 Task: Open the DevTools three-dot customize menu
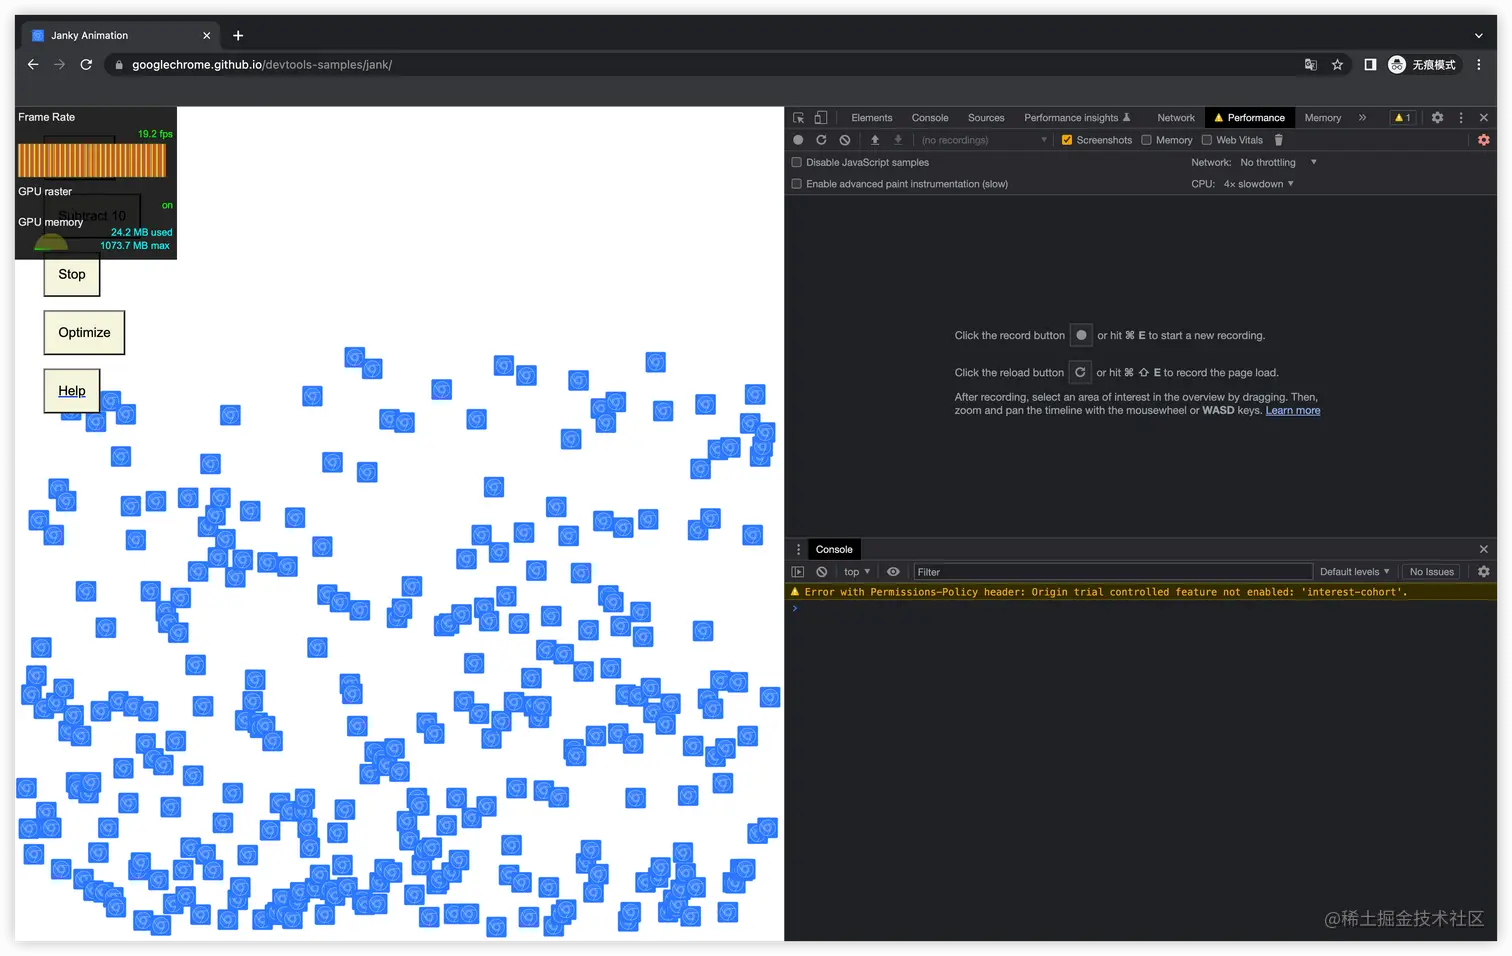pyautogui.click(x=1461, y=118)
